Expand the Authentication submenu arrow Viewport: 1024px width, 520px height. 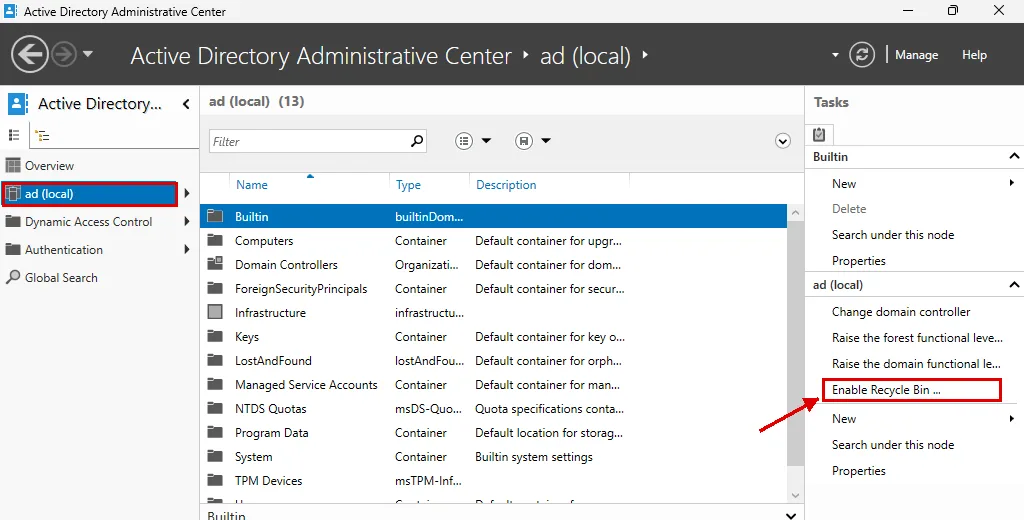(187, 249)
